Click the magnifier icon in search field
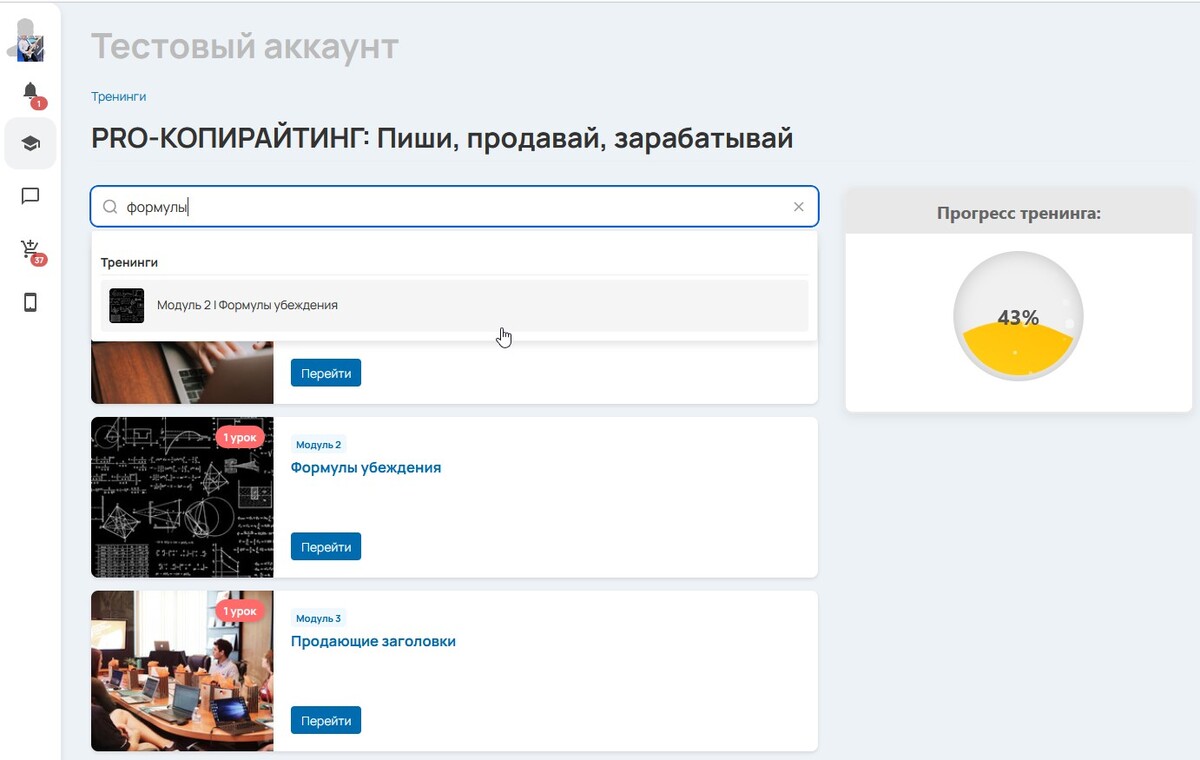The image size is (1200, 760). (x=111, y=207)
